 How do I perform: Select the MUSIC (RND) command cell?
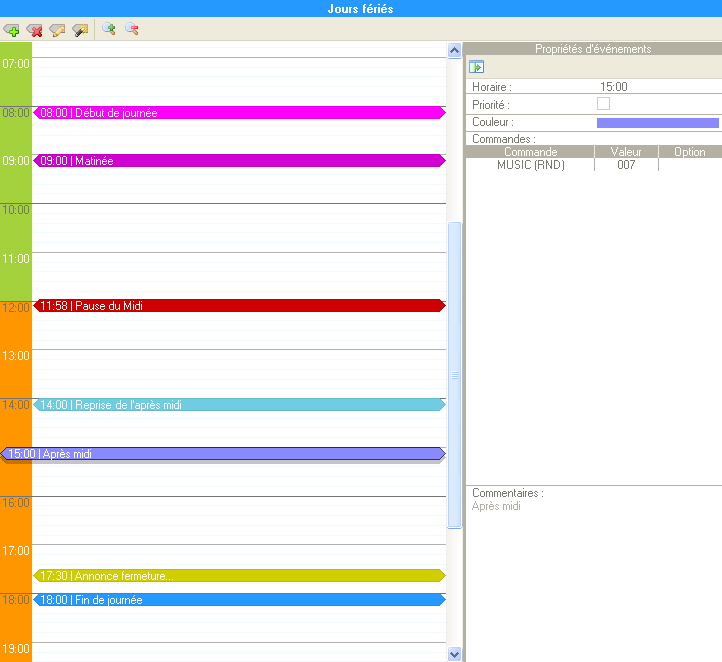pyautogui.click(x=530, y=165)
